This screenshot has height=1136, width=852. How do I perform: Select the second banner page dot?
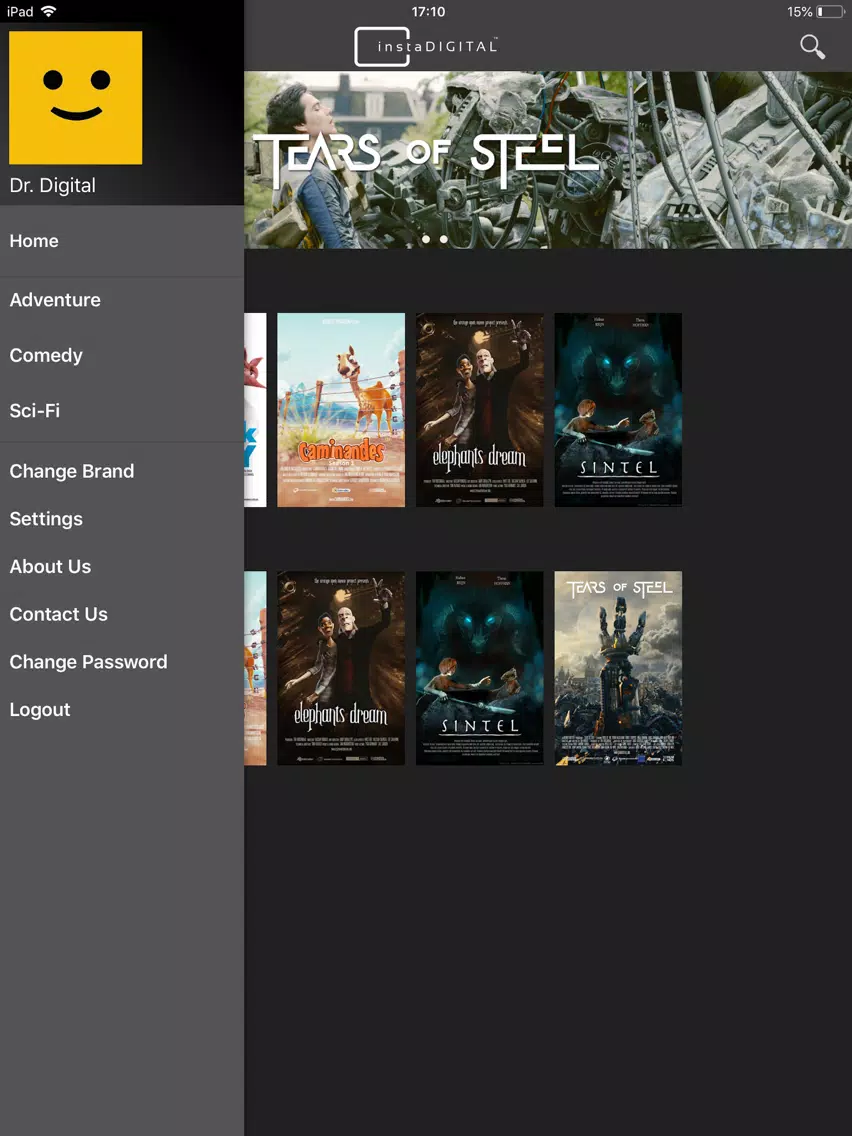pos(443,239)
